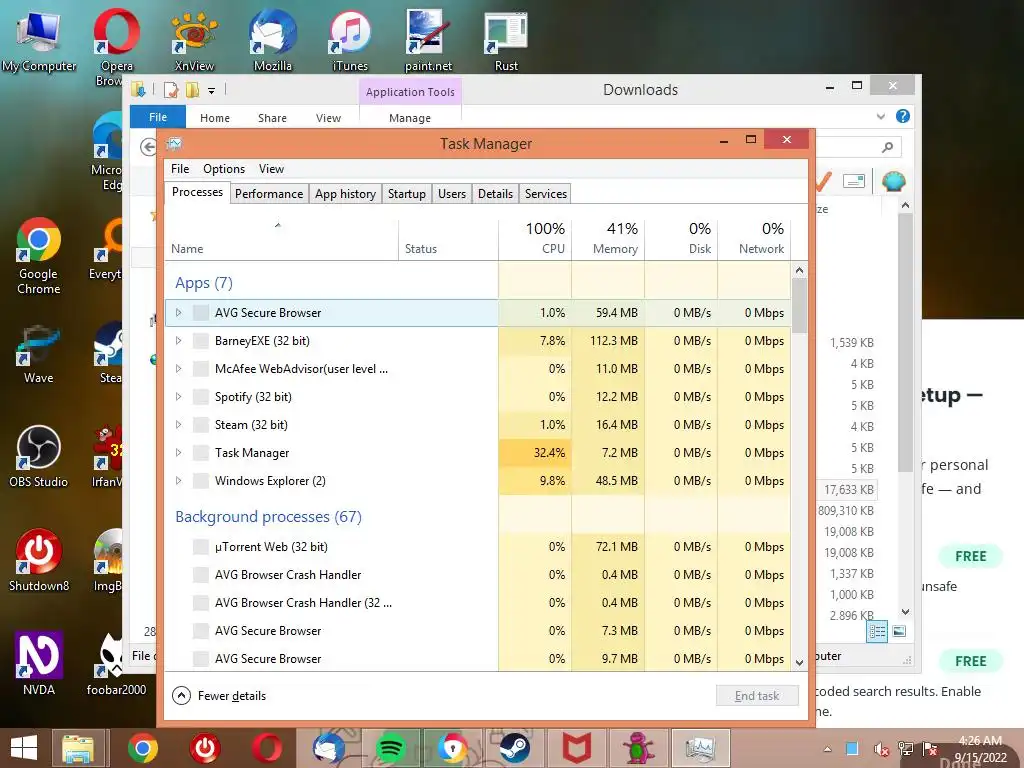Click the Windows Start button
The height and width of the screenshot is (768, 1024).
(x=24, y=748)
